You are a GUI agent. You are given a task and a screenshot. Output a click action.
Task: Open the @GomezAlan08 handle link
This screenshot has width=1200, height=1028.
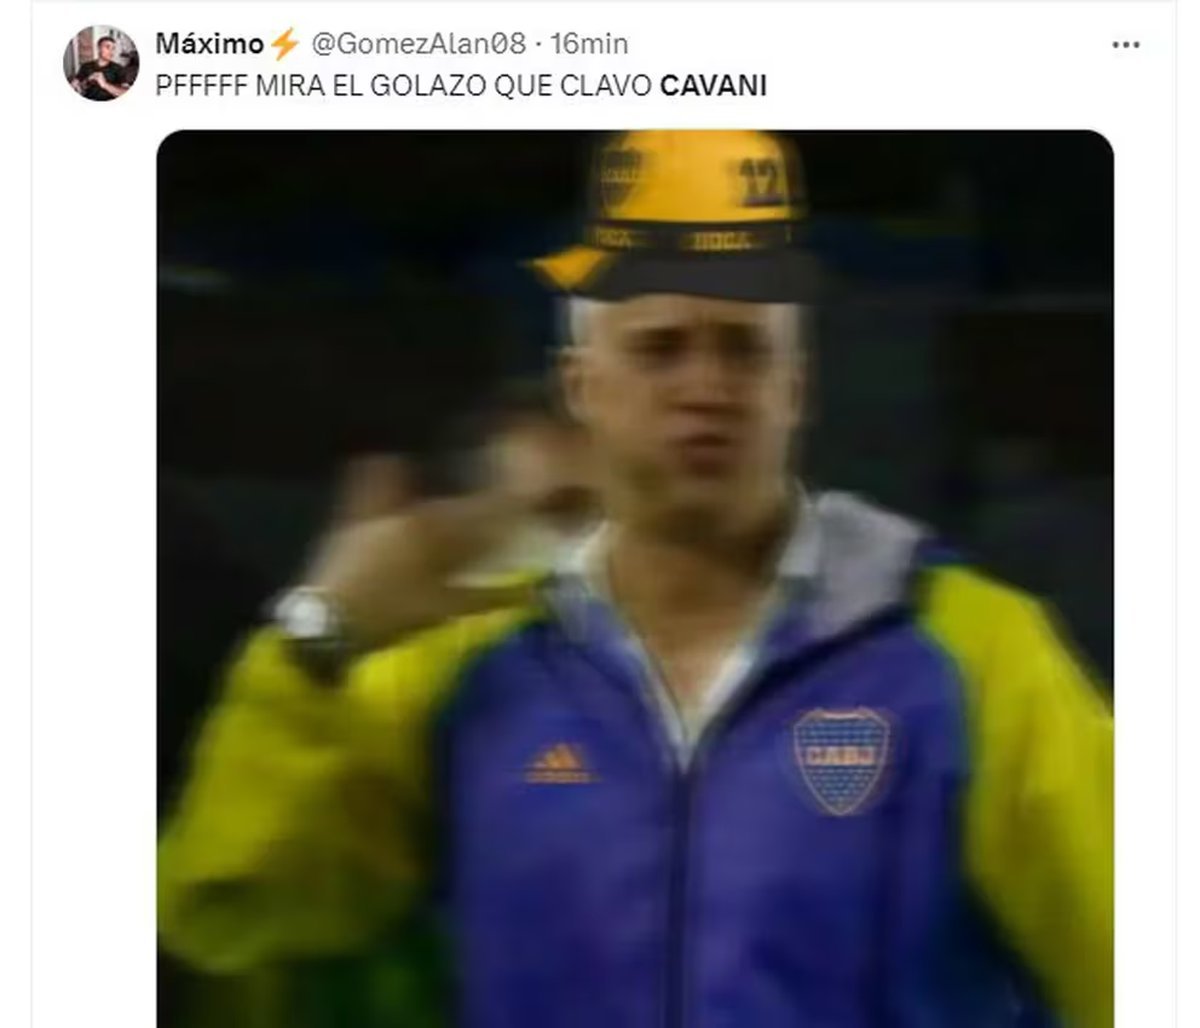coord(418,44)
